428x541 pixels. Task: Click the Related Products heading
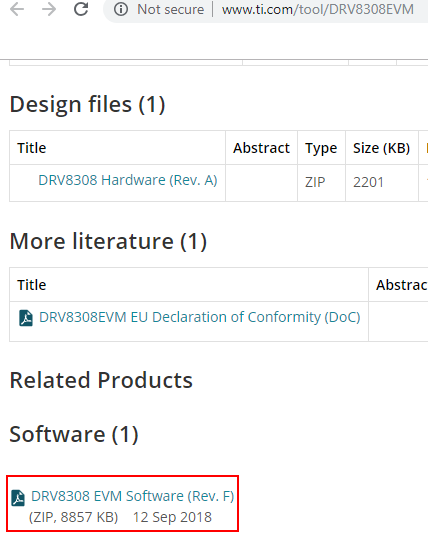[101, 380]
